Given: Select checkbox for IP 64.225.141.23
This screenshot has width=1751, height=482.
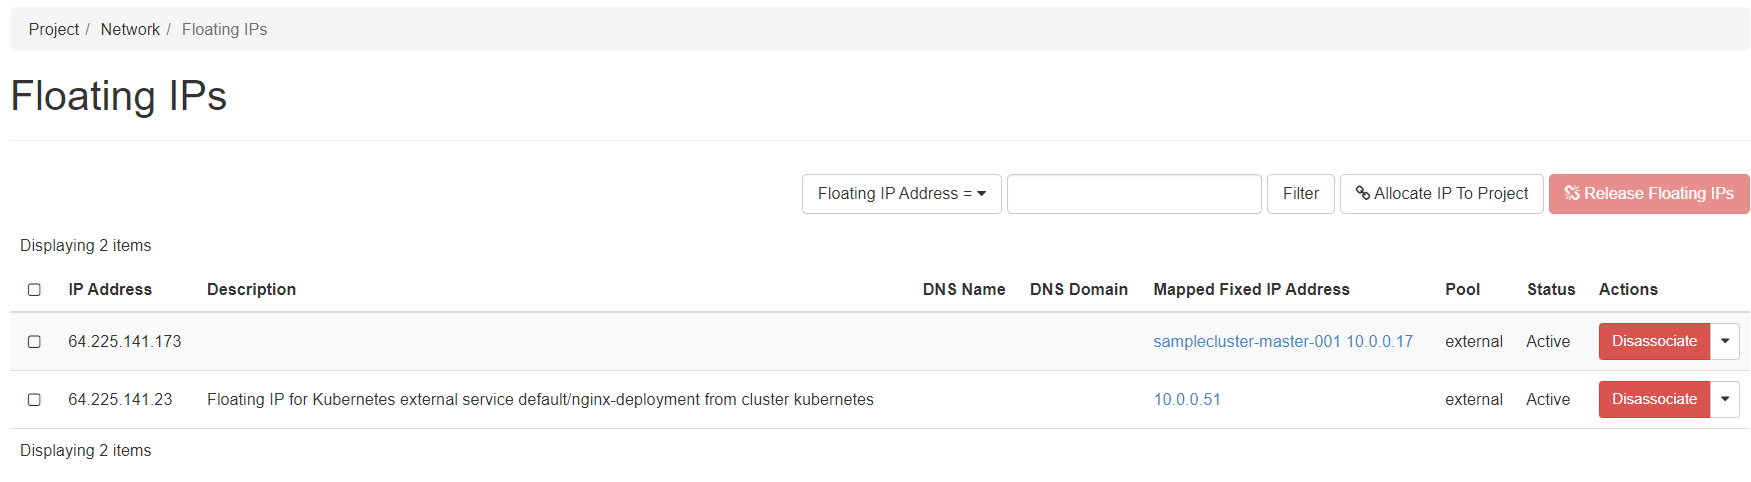Looking at the screenshot, I should coord(34,400).
